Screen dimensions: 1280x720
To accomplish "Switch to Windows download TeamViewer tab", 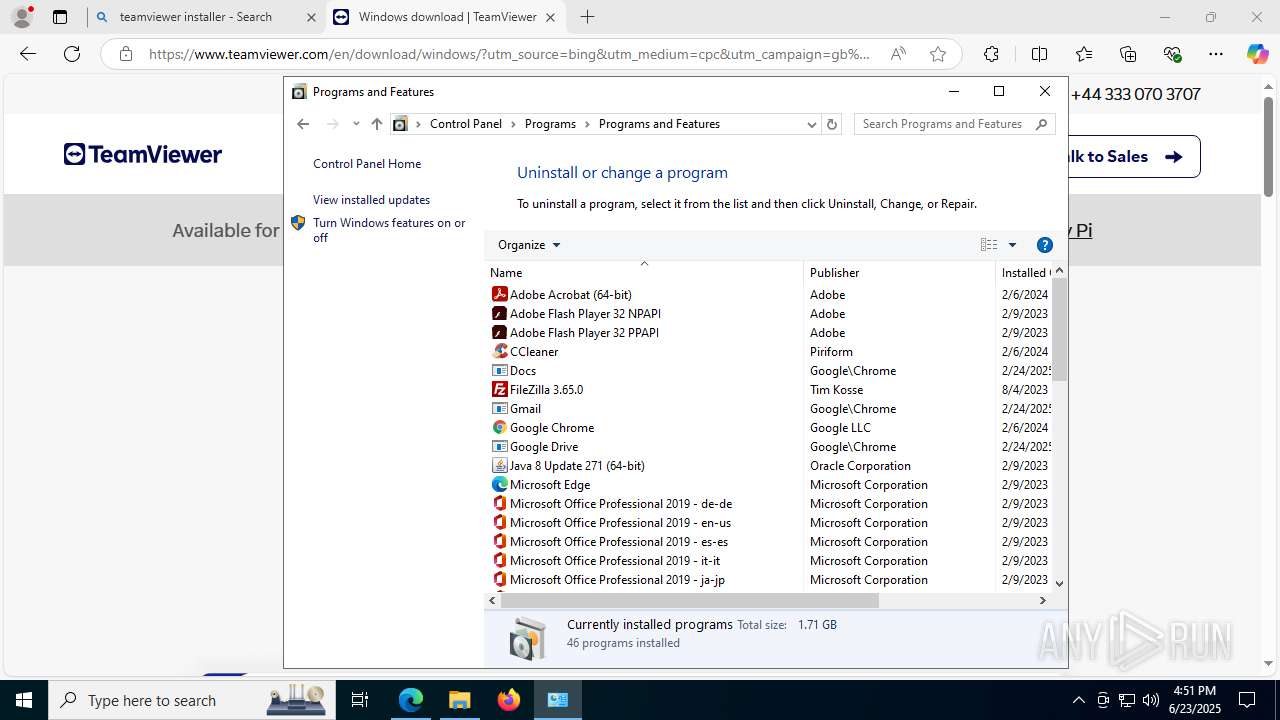I will pyautogui.click(x=447, y=17).
